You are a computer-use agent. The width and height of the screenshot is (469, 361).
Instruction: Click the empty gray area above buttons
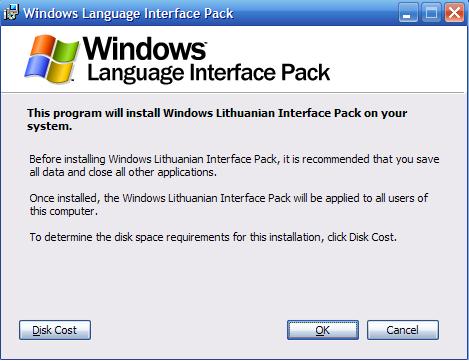233,280
